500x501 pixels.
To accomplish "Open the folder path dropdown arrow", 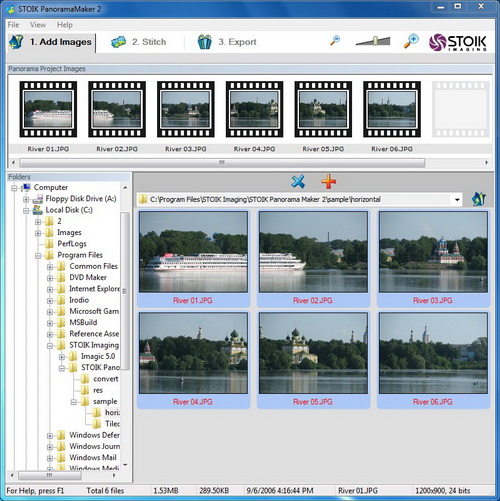I will (457, 200).
